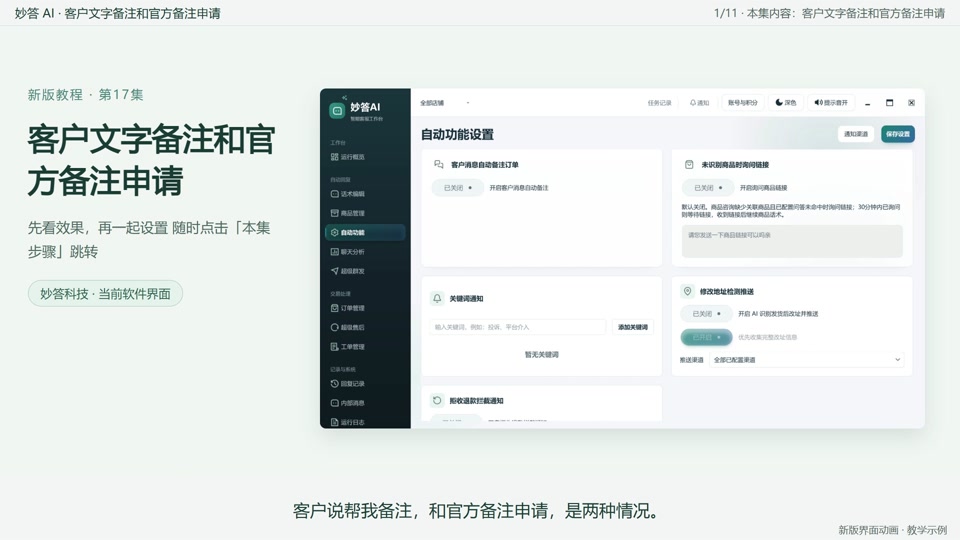
Task: Expand the 全部店铺 store dropdown
Action: click(444, 103)
